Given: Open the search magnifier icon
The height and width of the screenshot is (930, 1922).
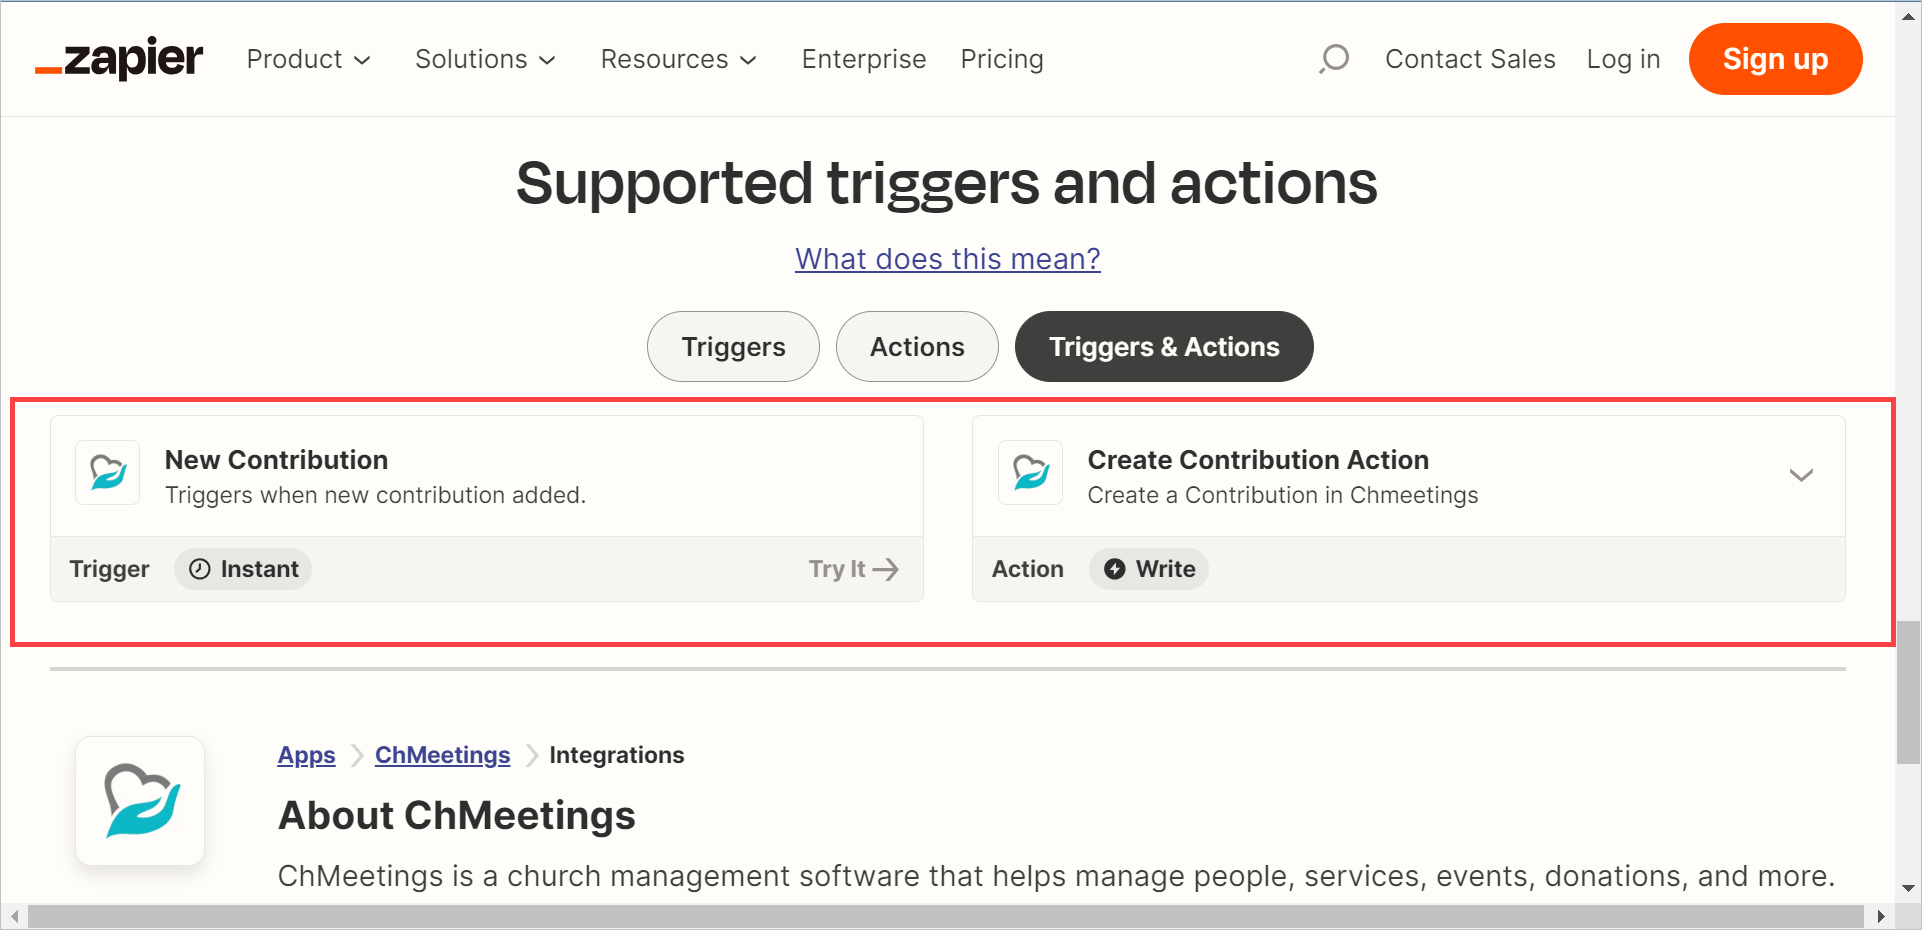Looking at the screenshot, I should (x=1333, y=59).
